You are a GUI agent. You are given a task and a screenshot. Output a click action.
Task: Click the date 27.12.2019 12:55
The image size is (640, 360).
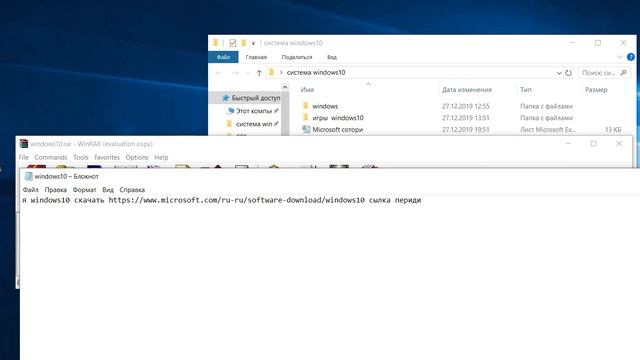[x=465, y=106]
